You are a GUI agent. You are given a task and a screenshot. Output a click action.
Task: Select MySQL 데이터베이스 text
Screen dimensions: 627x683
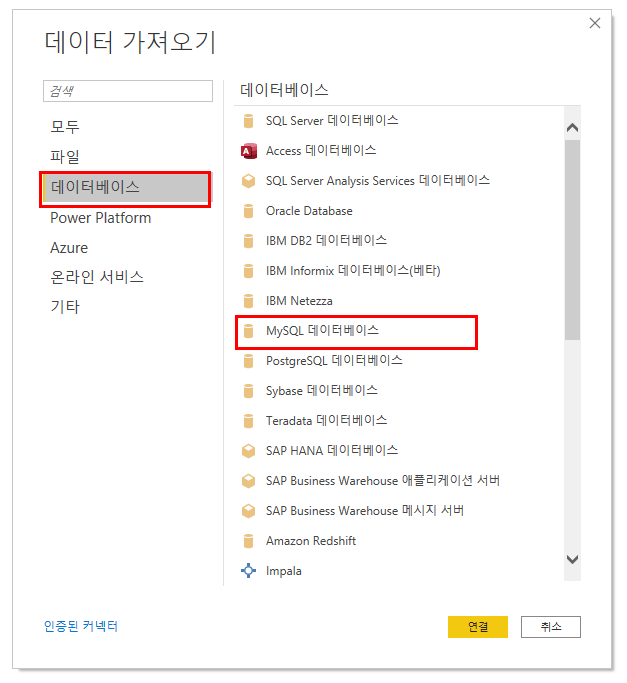coord(322,331)
